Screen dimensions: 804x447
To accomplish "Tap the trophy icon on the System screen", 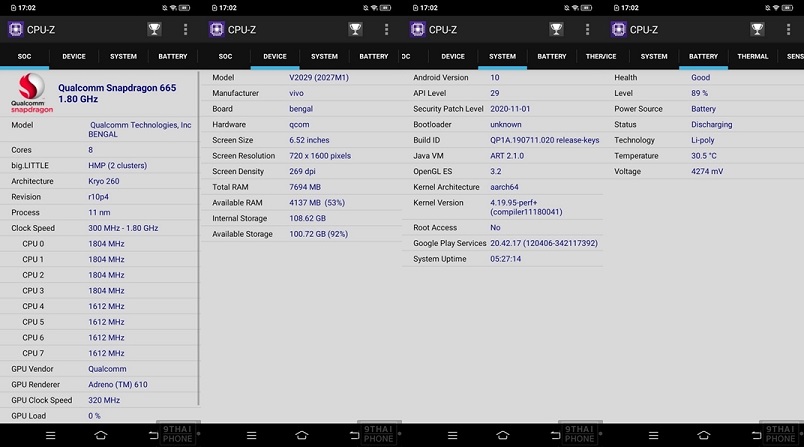I will tap(556, 29).
